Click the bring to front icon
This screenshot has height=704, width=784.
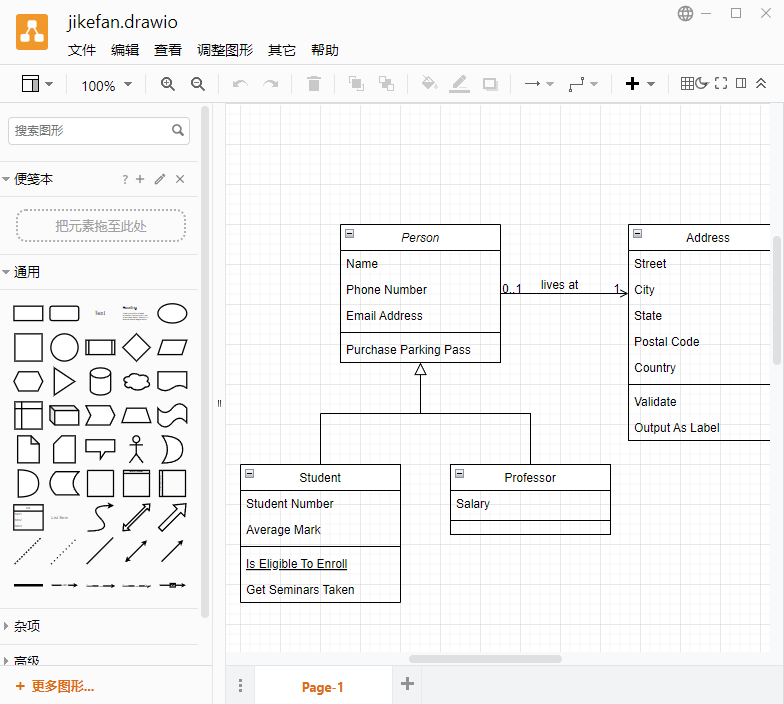coord(356,84)
